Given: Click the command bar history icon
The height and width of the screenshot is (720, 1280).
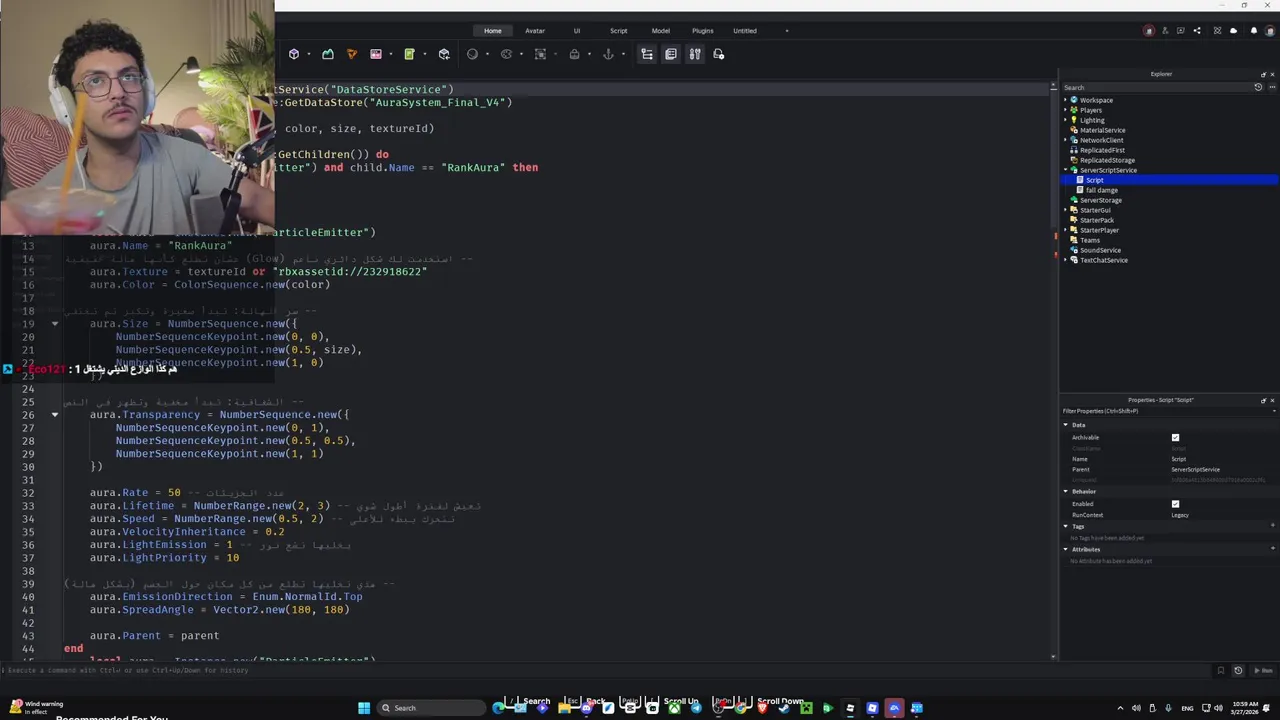Looking at the screenshot, I should click(x=1238, y=670).
